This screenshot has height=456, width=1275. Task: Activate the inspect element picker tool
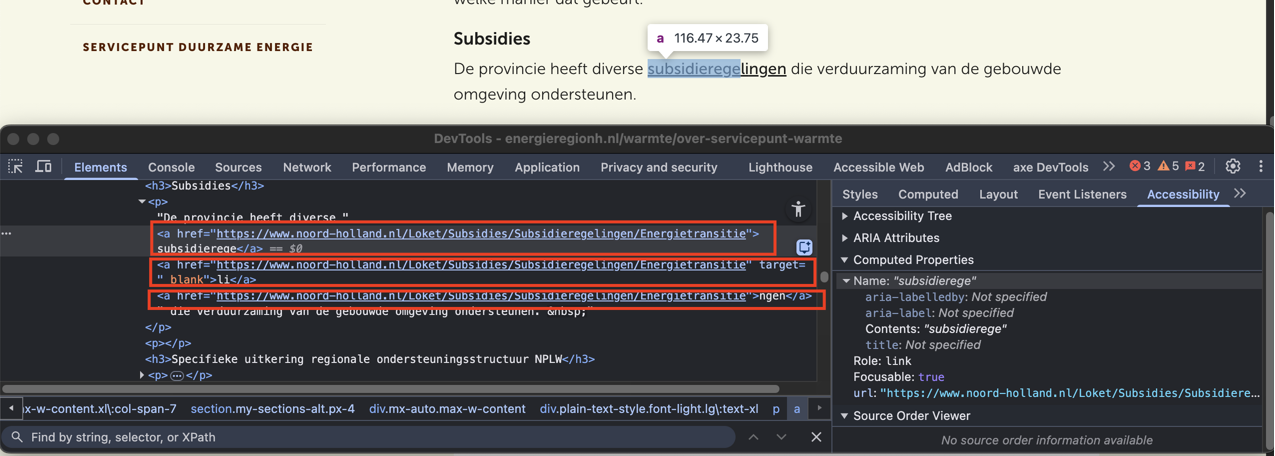(x=16, y=167)
